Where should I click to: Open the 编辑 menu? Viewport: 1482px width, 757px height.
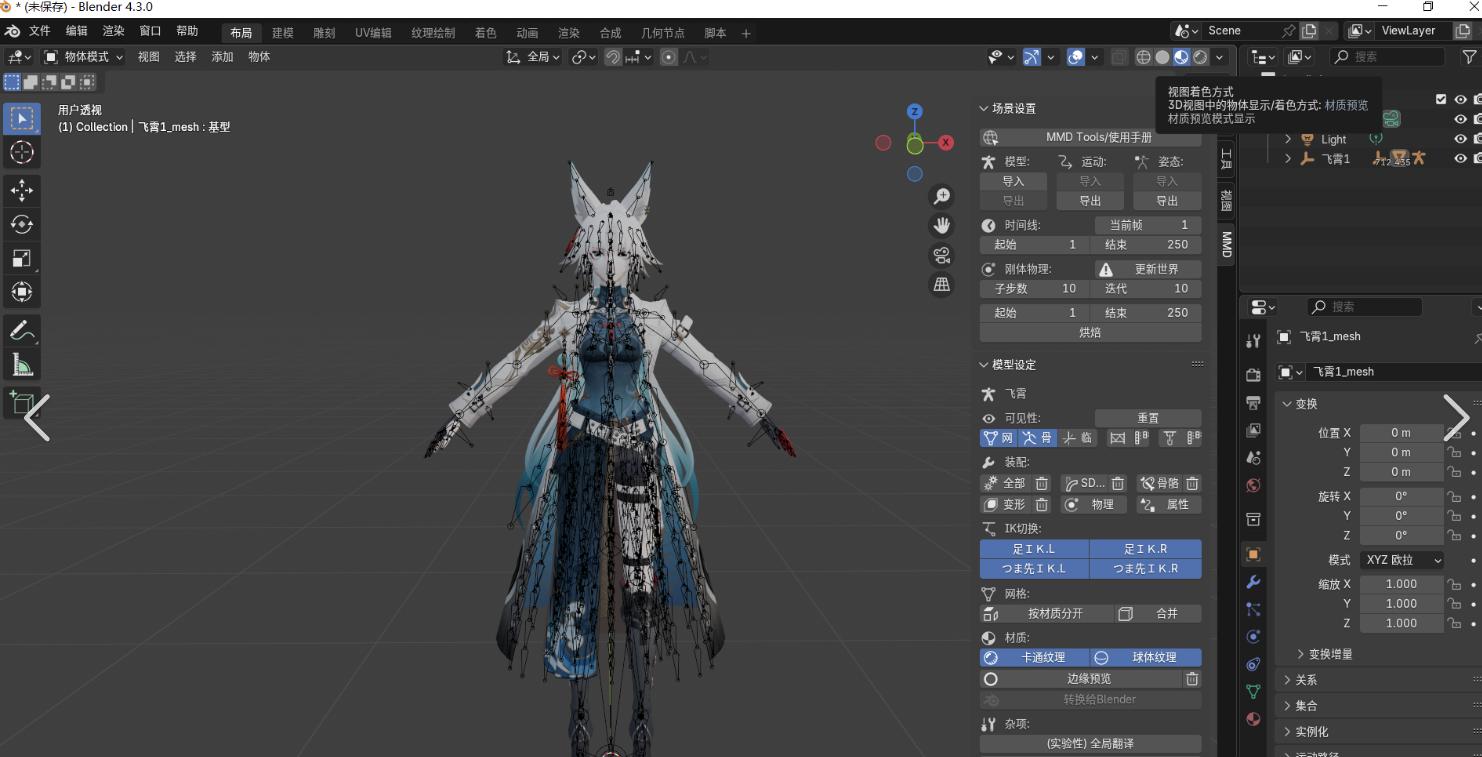point(76,31)
